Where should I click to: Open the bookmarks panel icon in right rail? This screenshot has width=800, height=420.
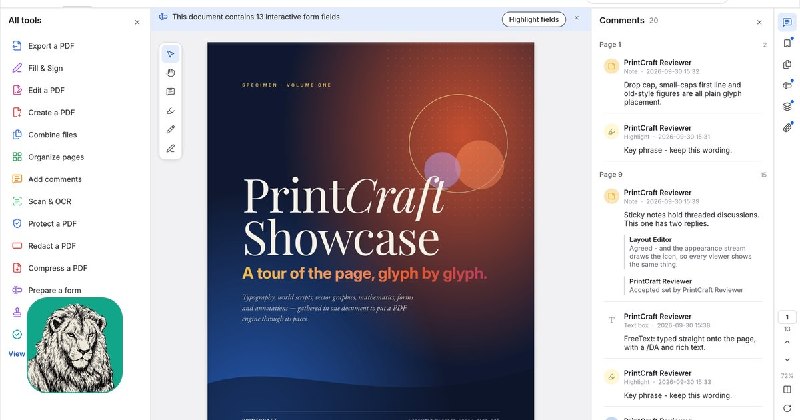coord(787,43)
